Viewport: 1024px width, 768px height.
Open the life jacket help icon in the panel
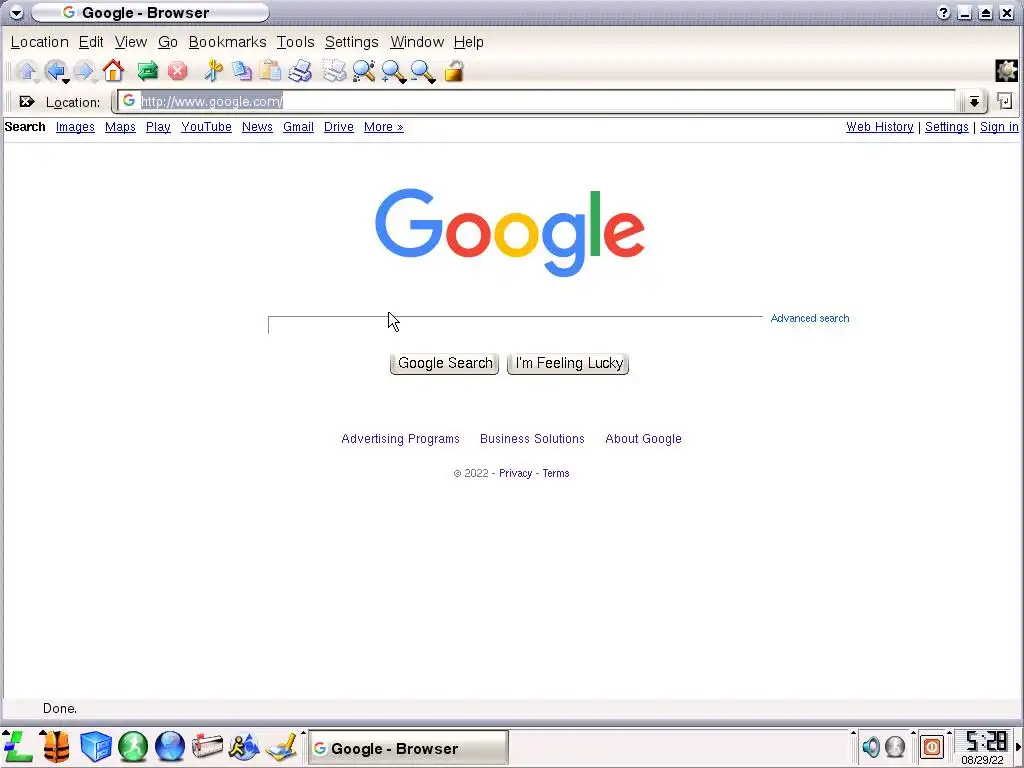click(56, 746)
